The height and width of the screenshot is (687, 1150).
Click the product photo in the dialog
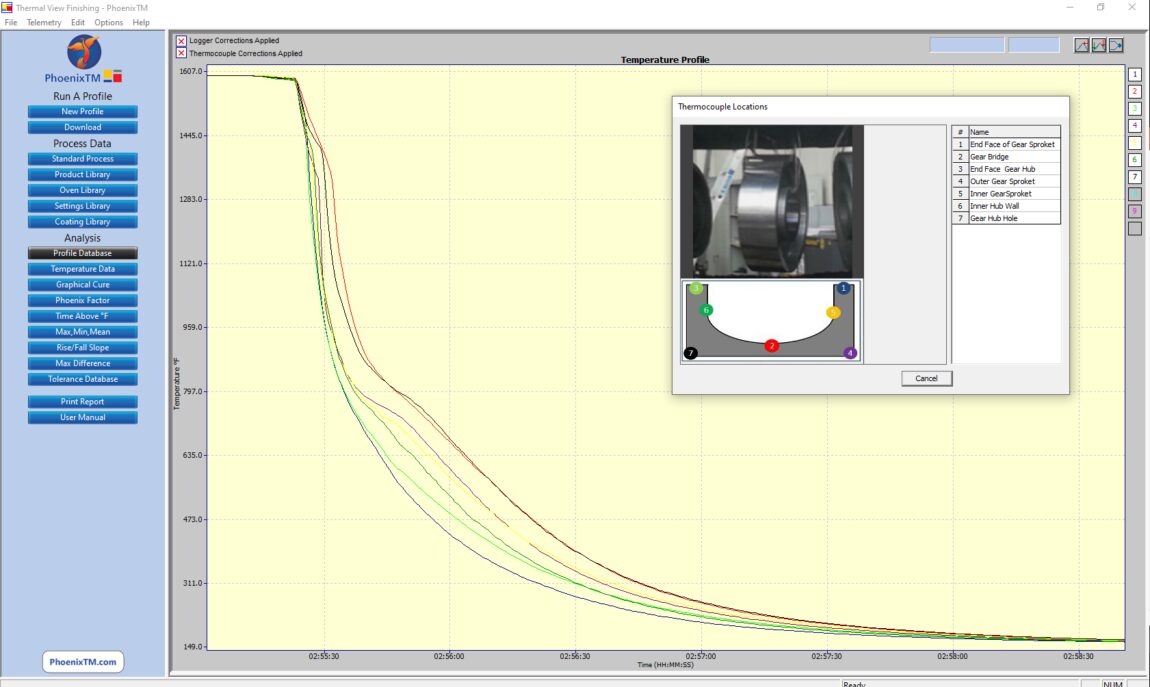coord(770,200)
